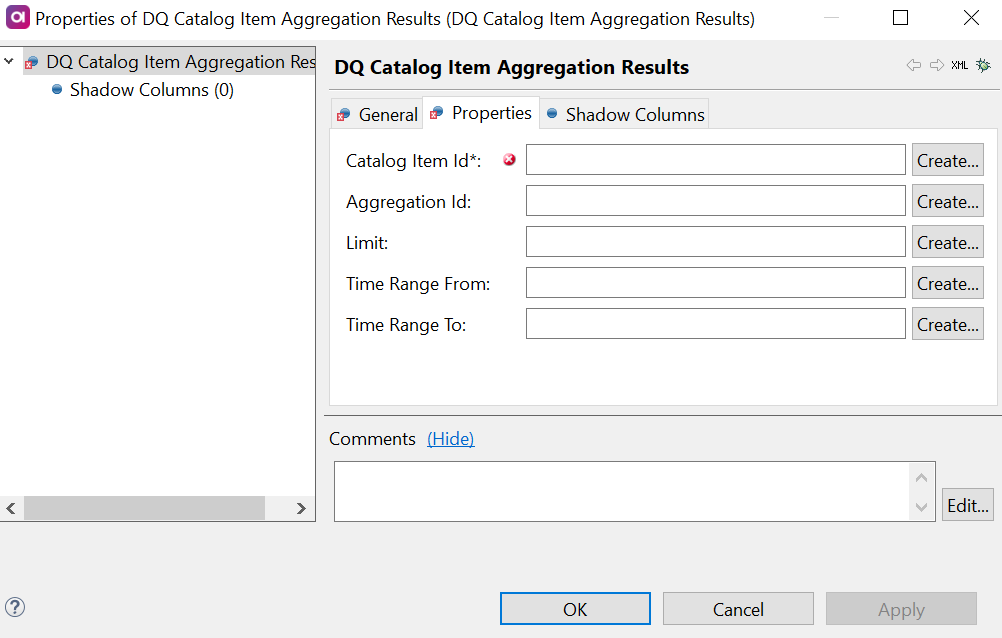Click the help question mark icon
Viewport: 1002px width, 638px height.
click(x=15, y=607)
